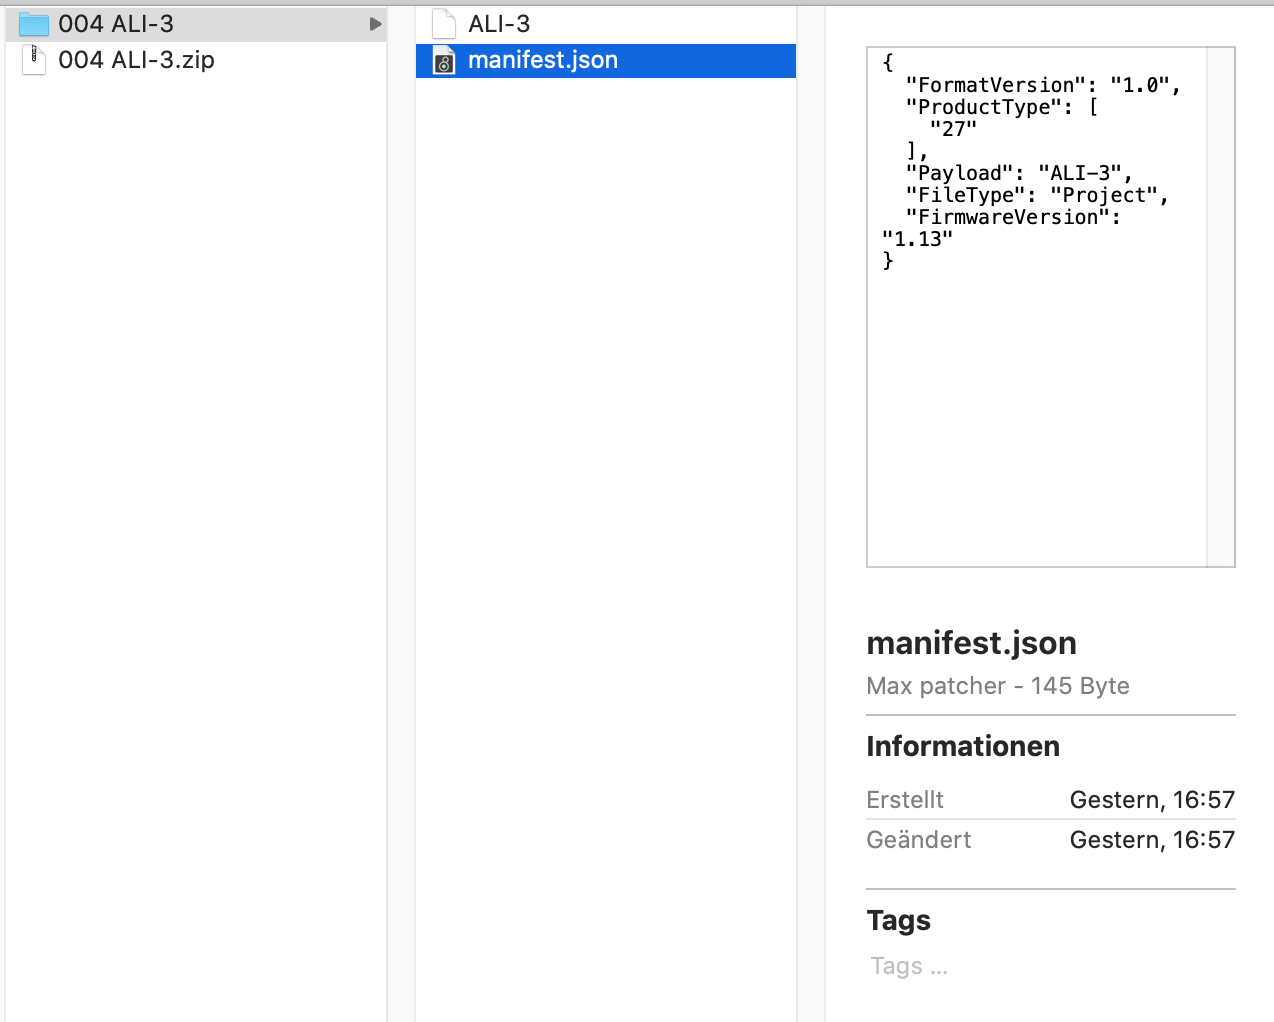Click the 004 ALI-3.zip archive icon
This screenshot has width=1274, height=1022.
[34, 60]
